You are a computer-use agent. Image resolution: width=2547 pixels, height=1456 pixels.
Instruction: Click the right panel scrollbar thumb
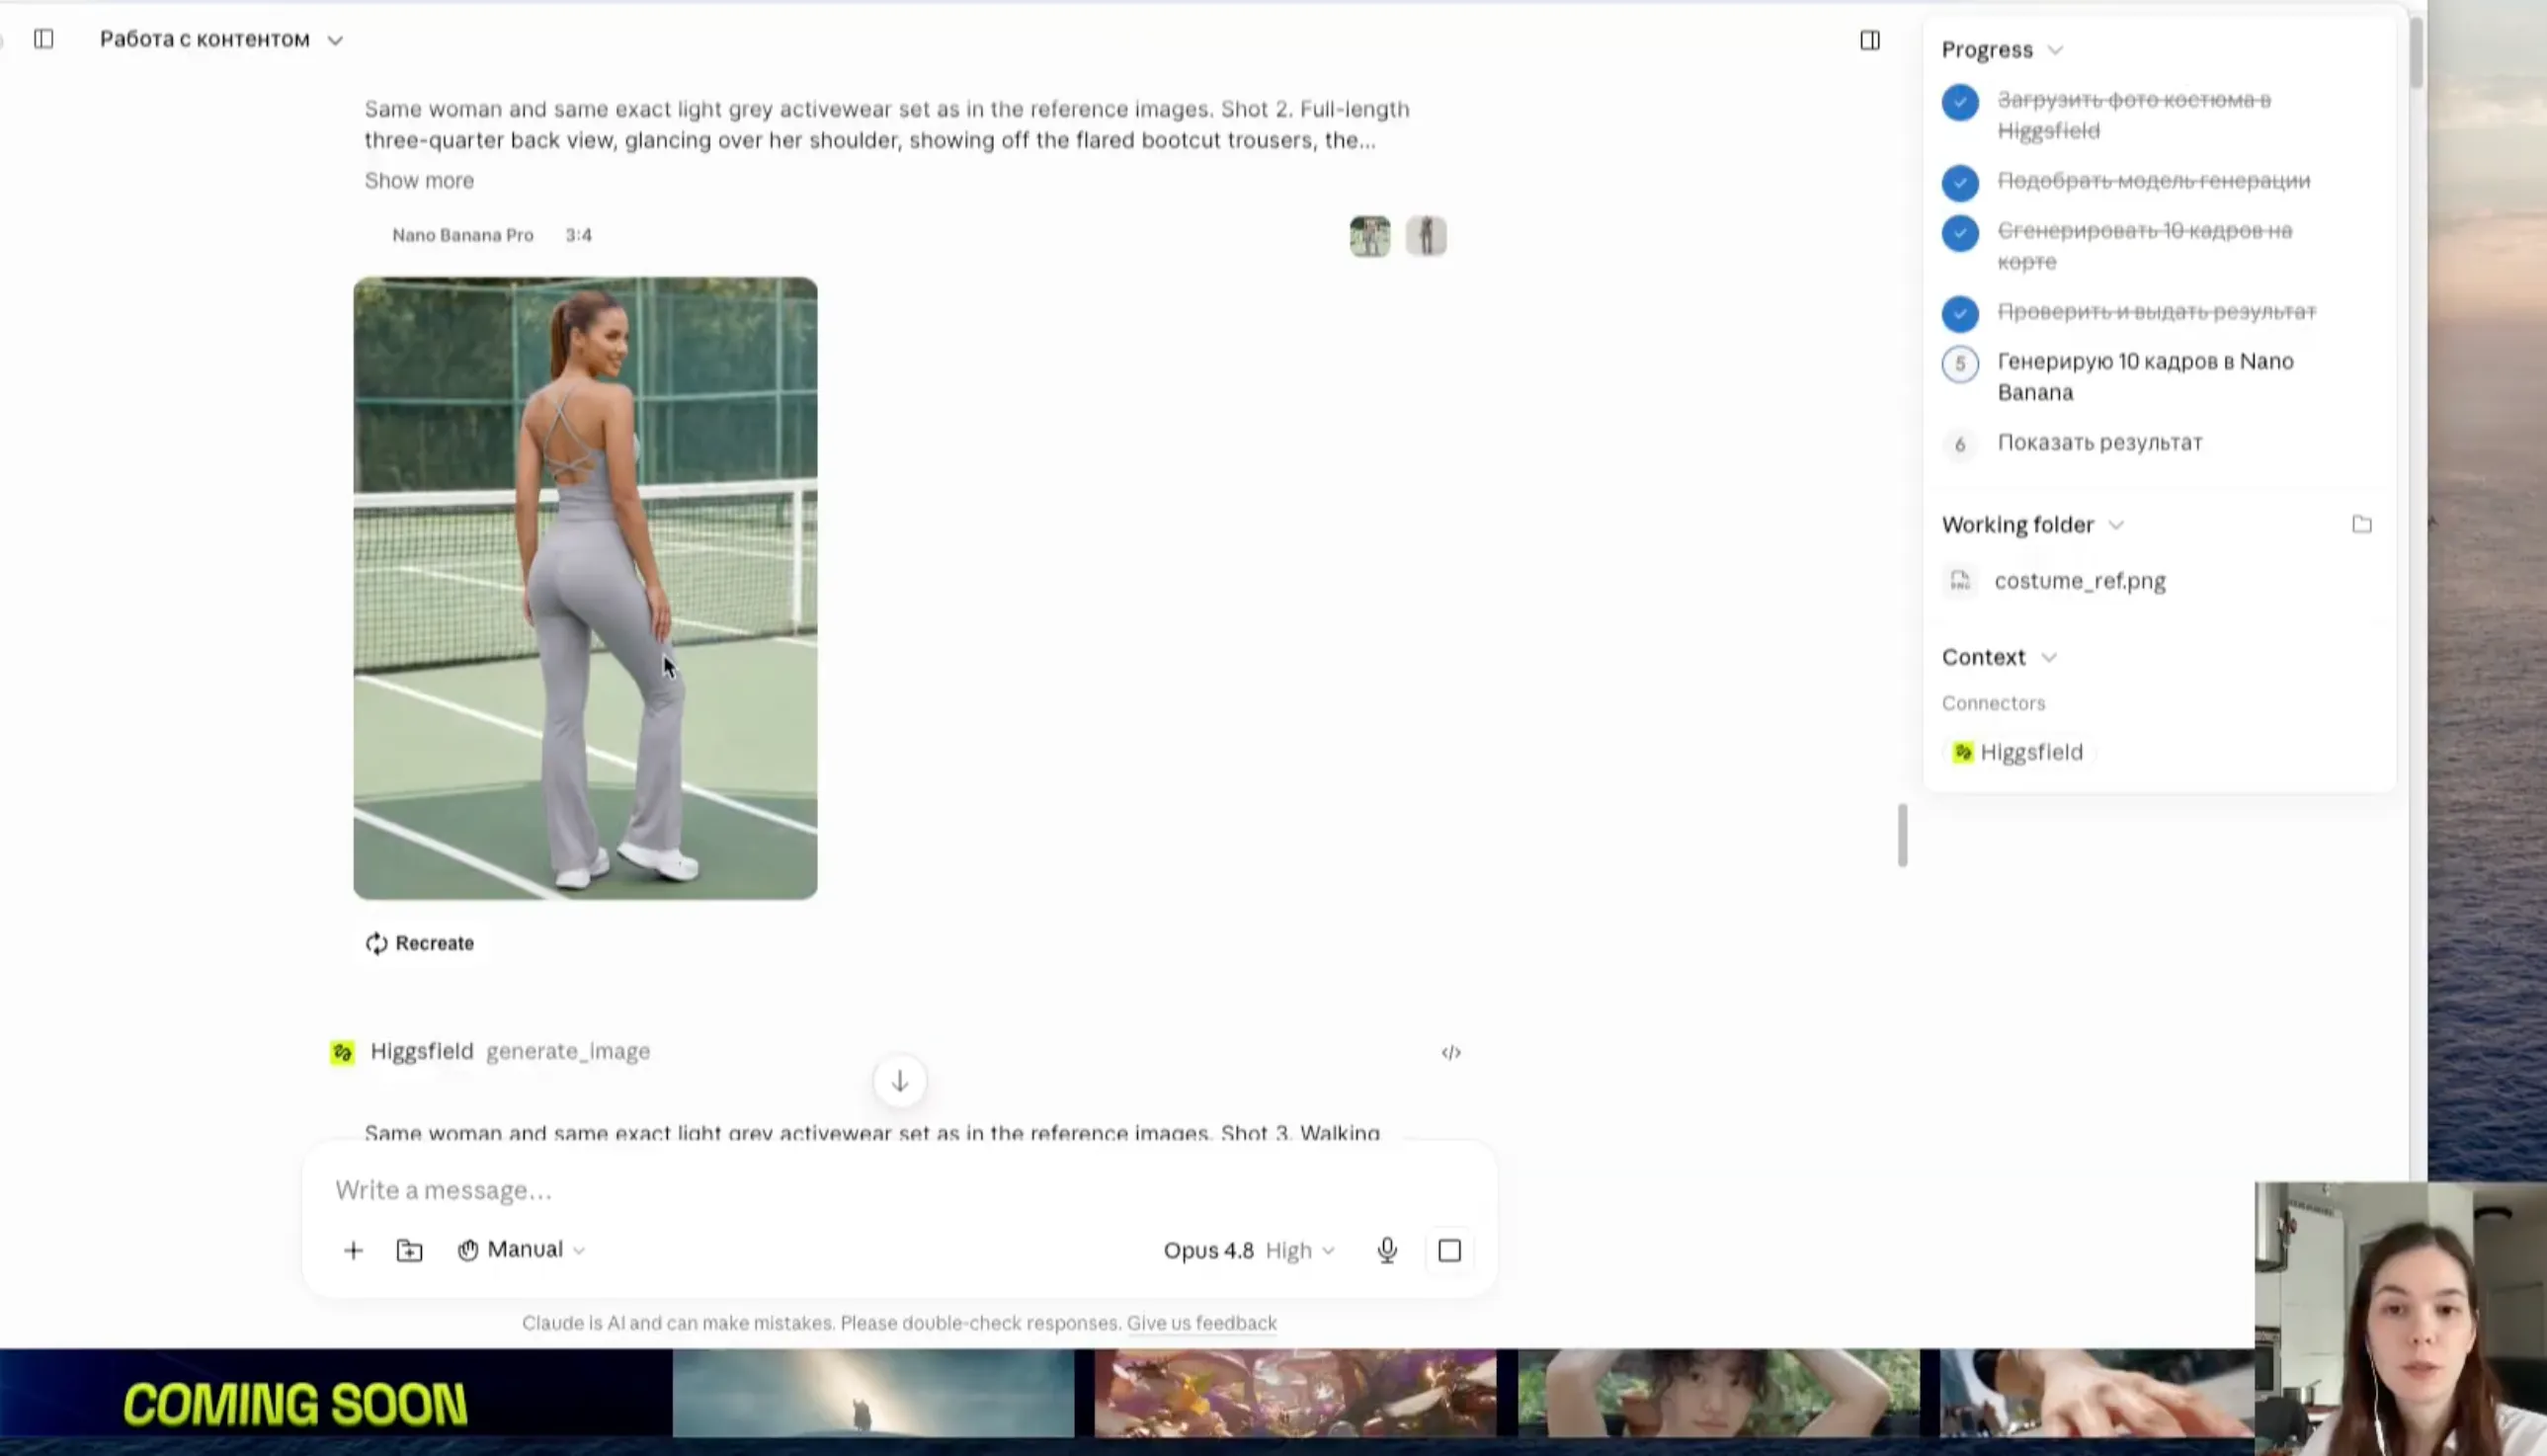pyautogui.click(x=2415, y=52)
